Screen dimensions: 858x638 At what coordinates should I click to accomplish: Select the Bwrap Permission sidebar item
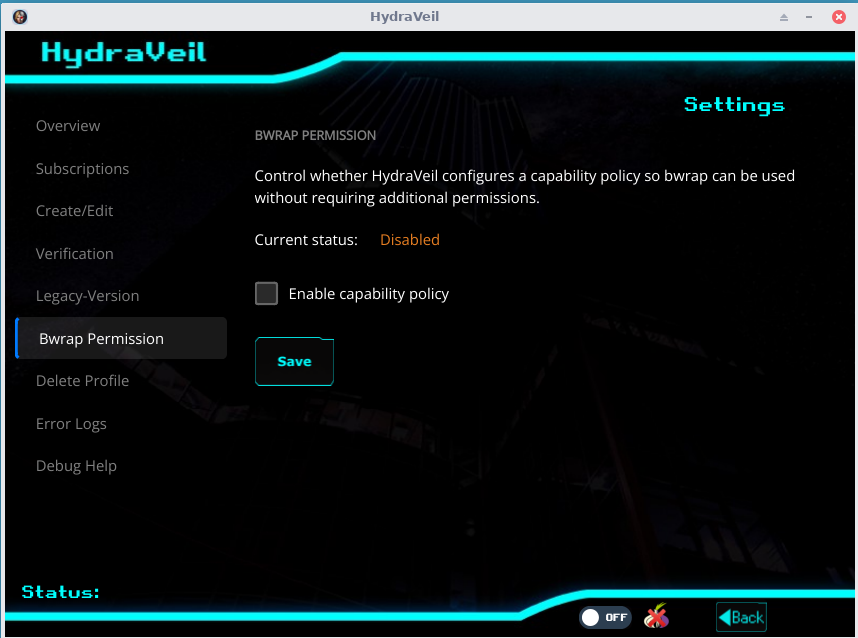(101, 339)
